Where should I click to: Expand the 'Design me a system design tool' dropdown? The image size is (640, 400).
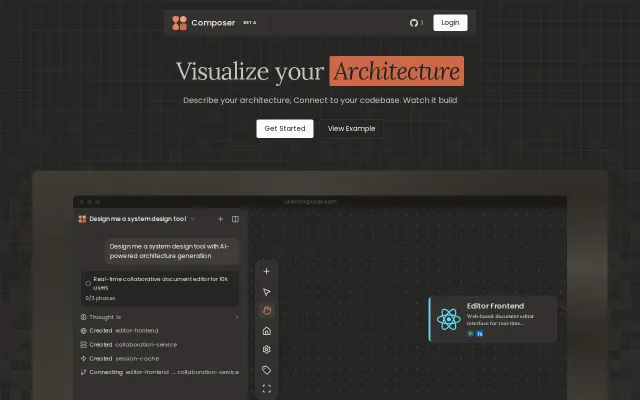pos(193,219)
